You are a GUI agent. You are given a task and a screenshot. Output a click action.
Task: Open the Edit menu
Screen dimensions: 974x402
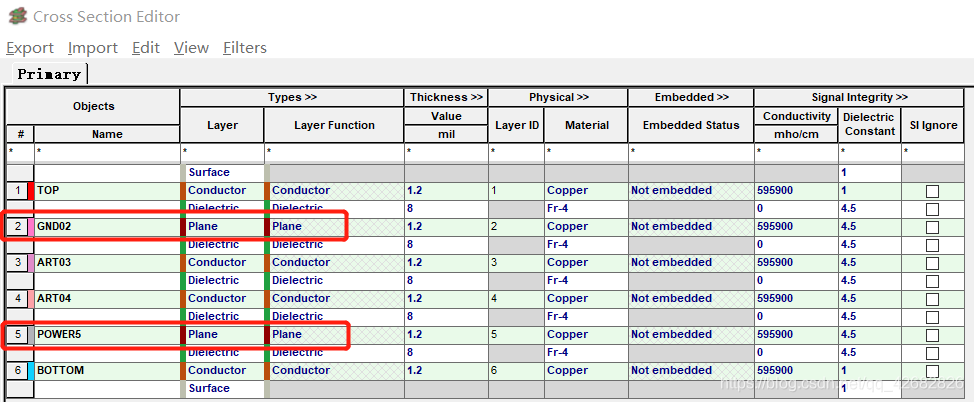click(x=146, y=48)
